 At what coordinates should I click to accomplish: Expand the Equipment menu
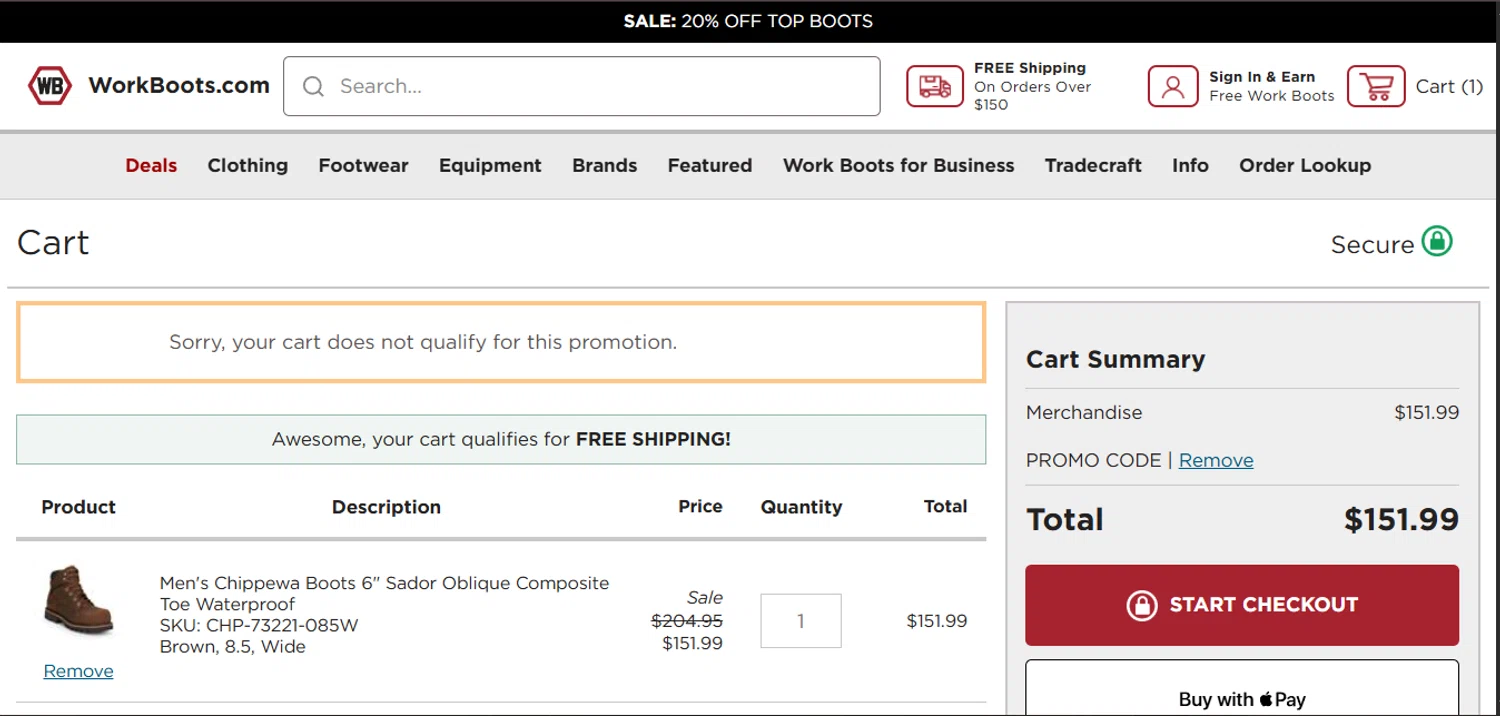tap(490, 166)
